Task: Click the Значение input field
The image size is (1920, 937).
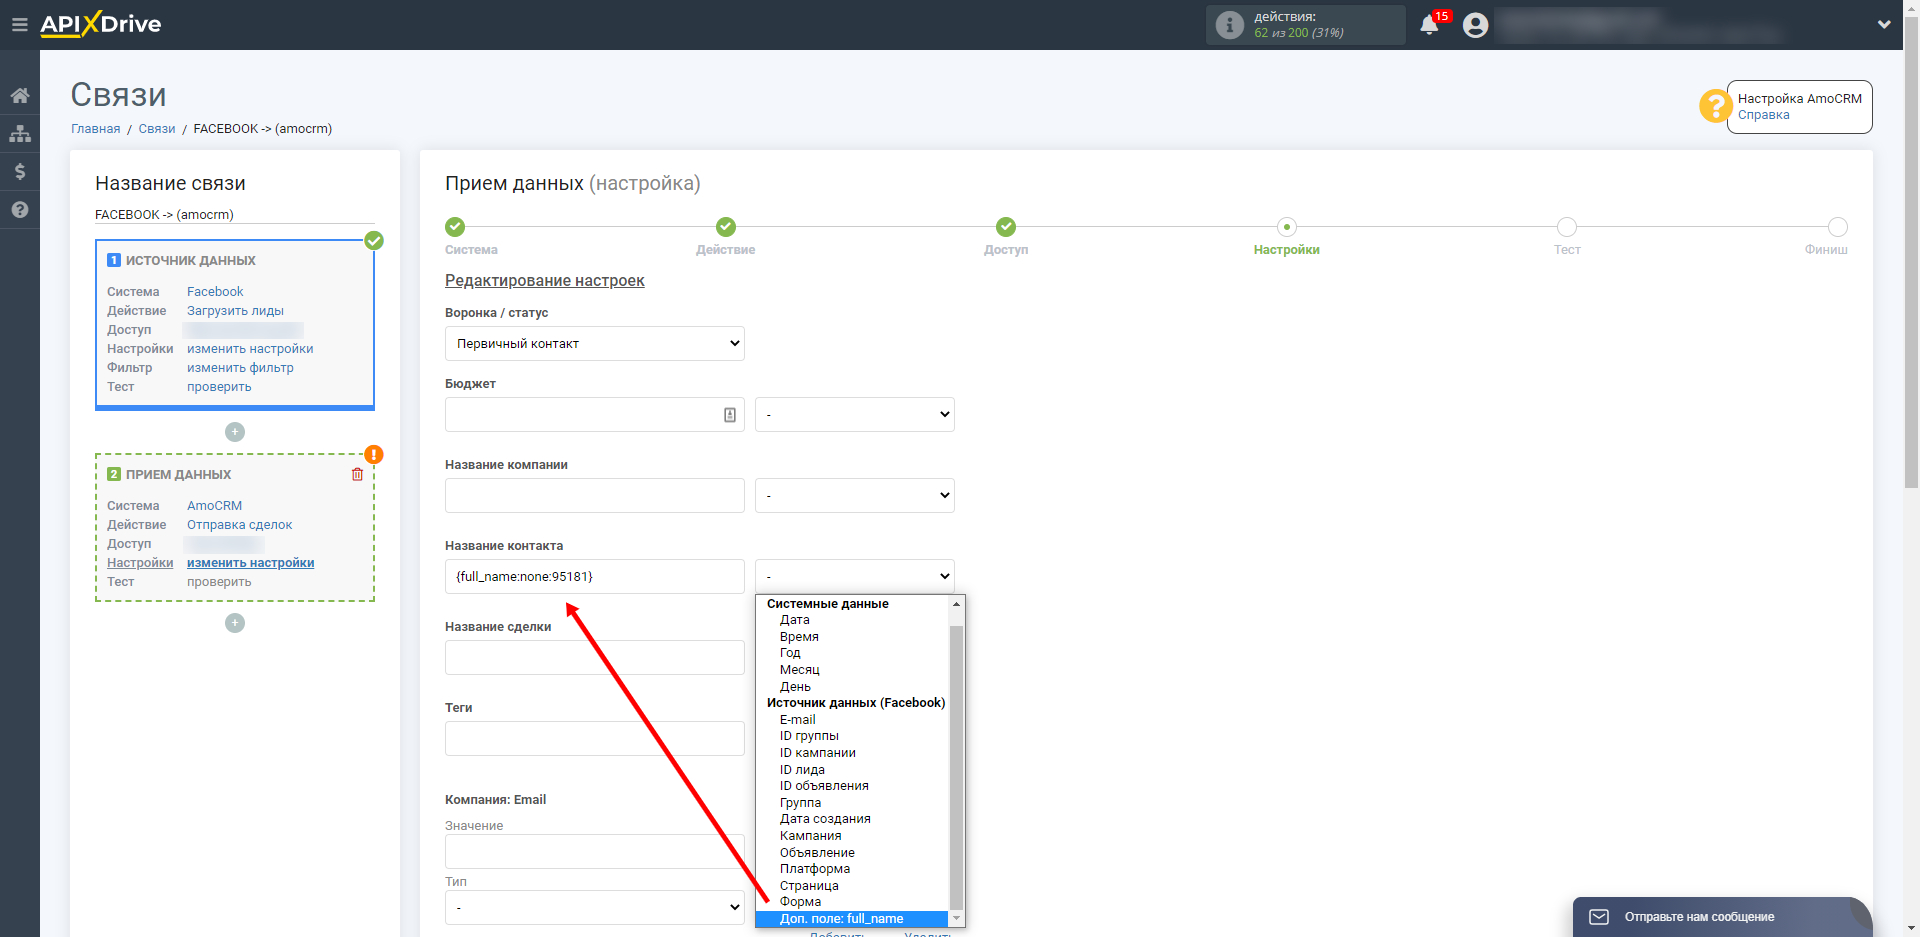Action: (595, 852)
